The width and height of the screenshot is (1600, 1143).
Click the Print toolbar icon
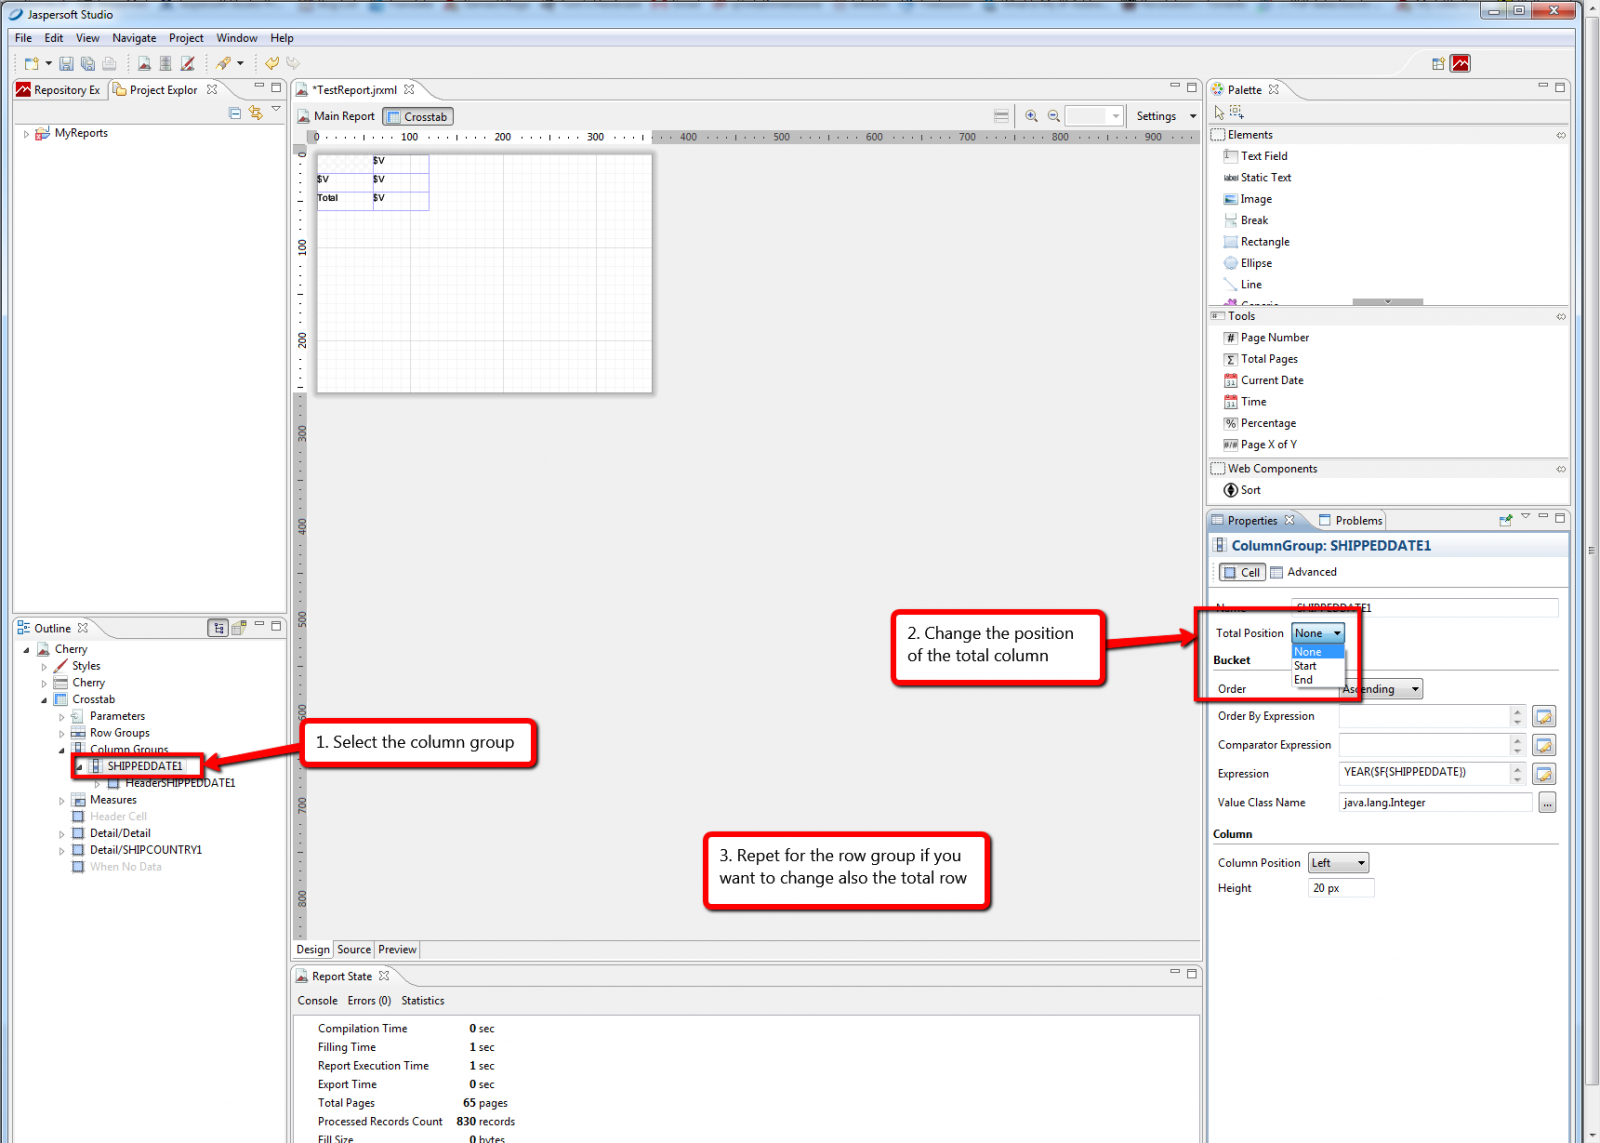pyautogui.click(x=109, y=63)
